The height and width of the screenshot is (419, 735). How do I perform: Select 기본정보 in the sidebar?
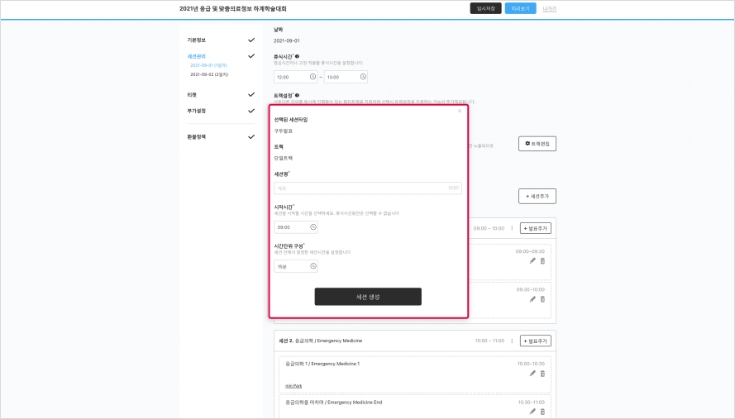(x=197, y=40)
